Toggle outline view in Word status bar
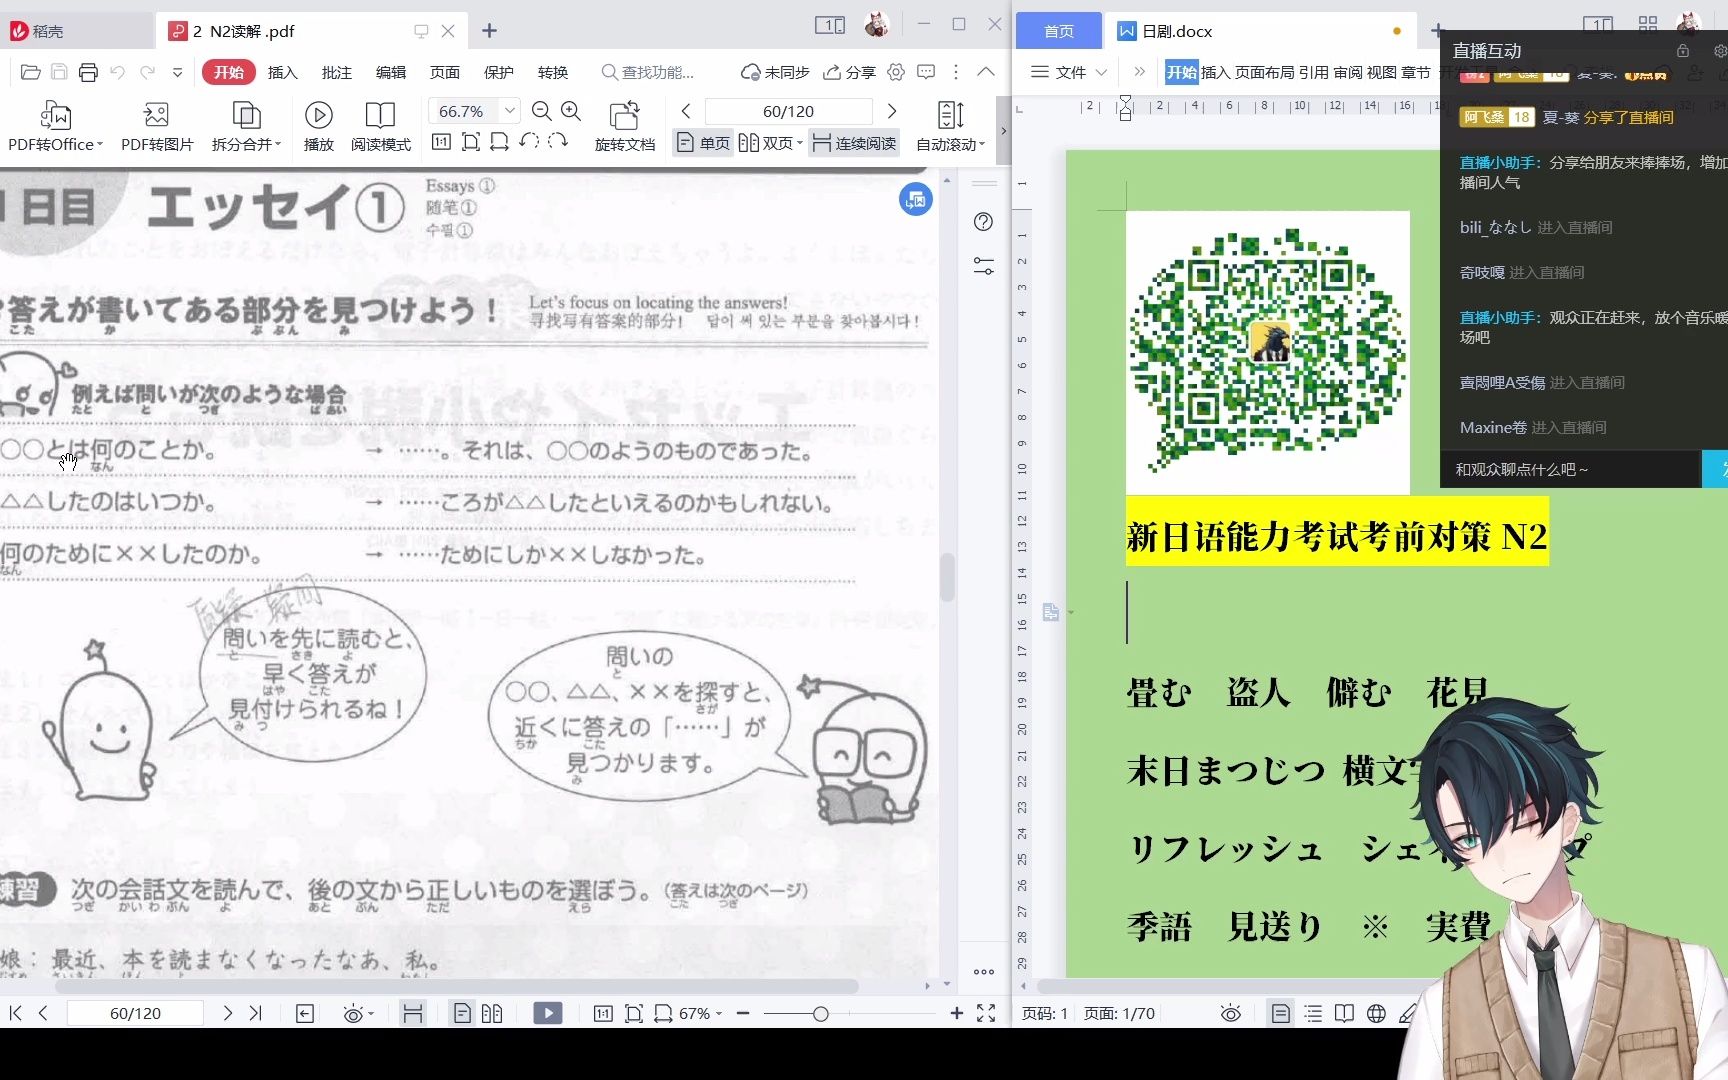This screenshot has height=1080, width=1728. click(x=1313, y=1013)
